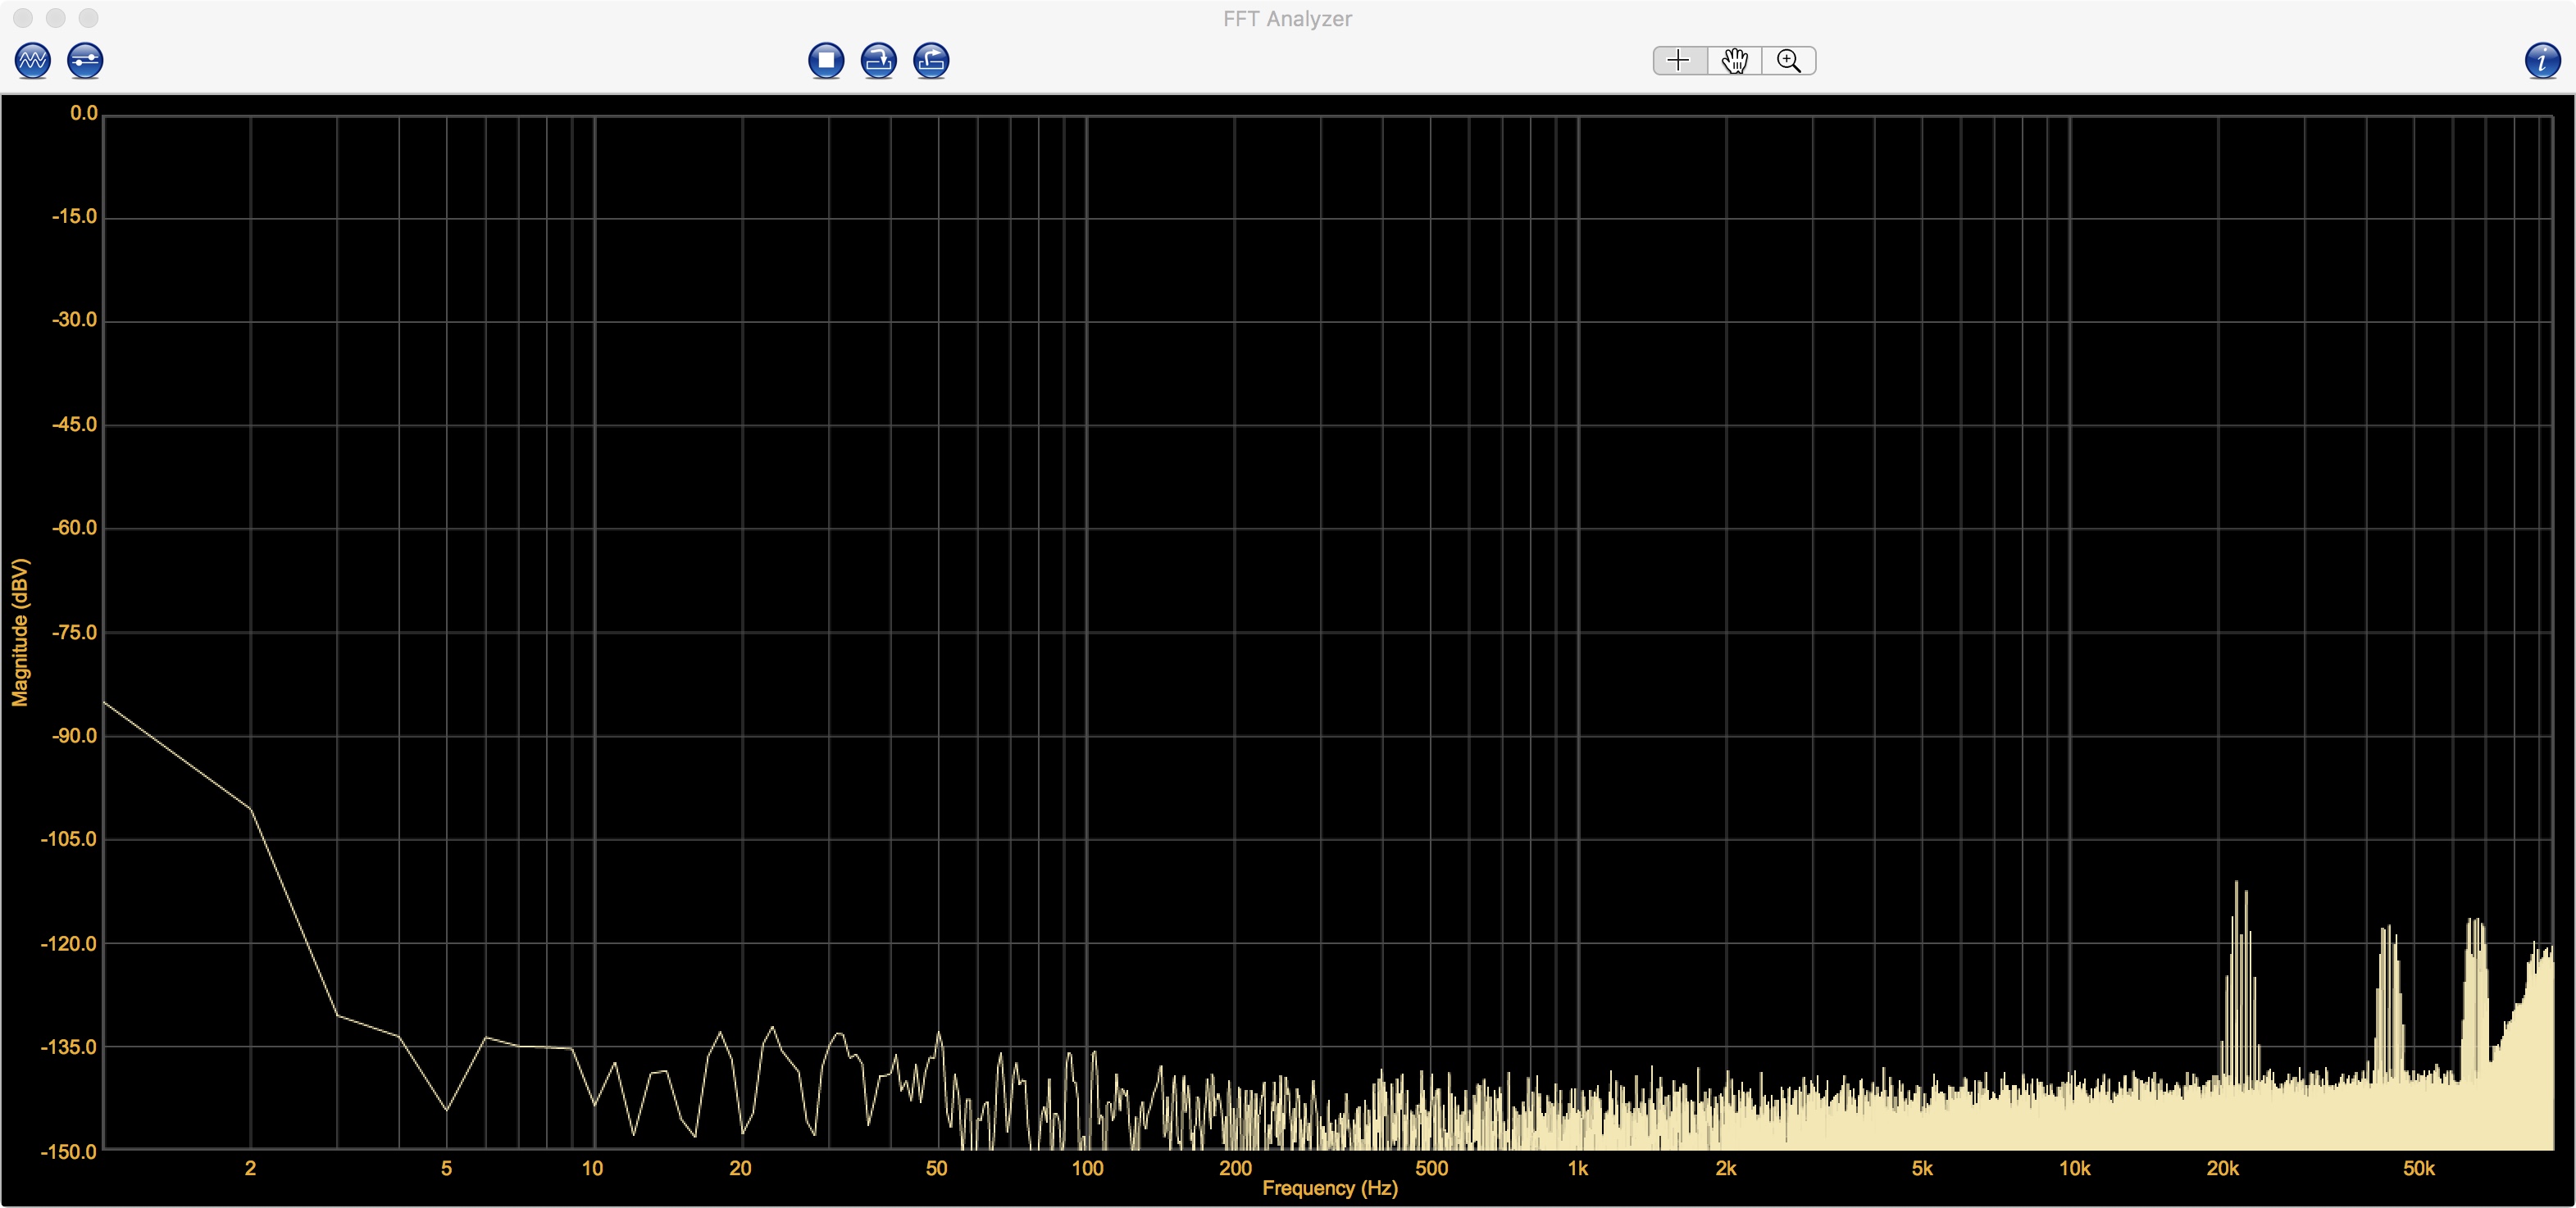
Task: Stop the FFT acquisition
Action: click(826, 61)
